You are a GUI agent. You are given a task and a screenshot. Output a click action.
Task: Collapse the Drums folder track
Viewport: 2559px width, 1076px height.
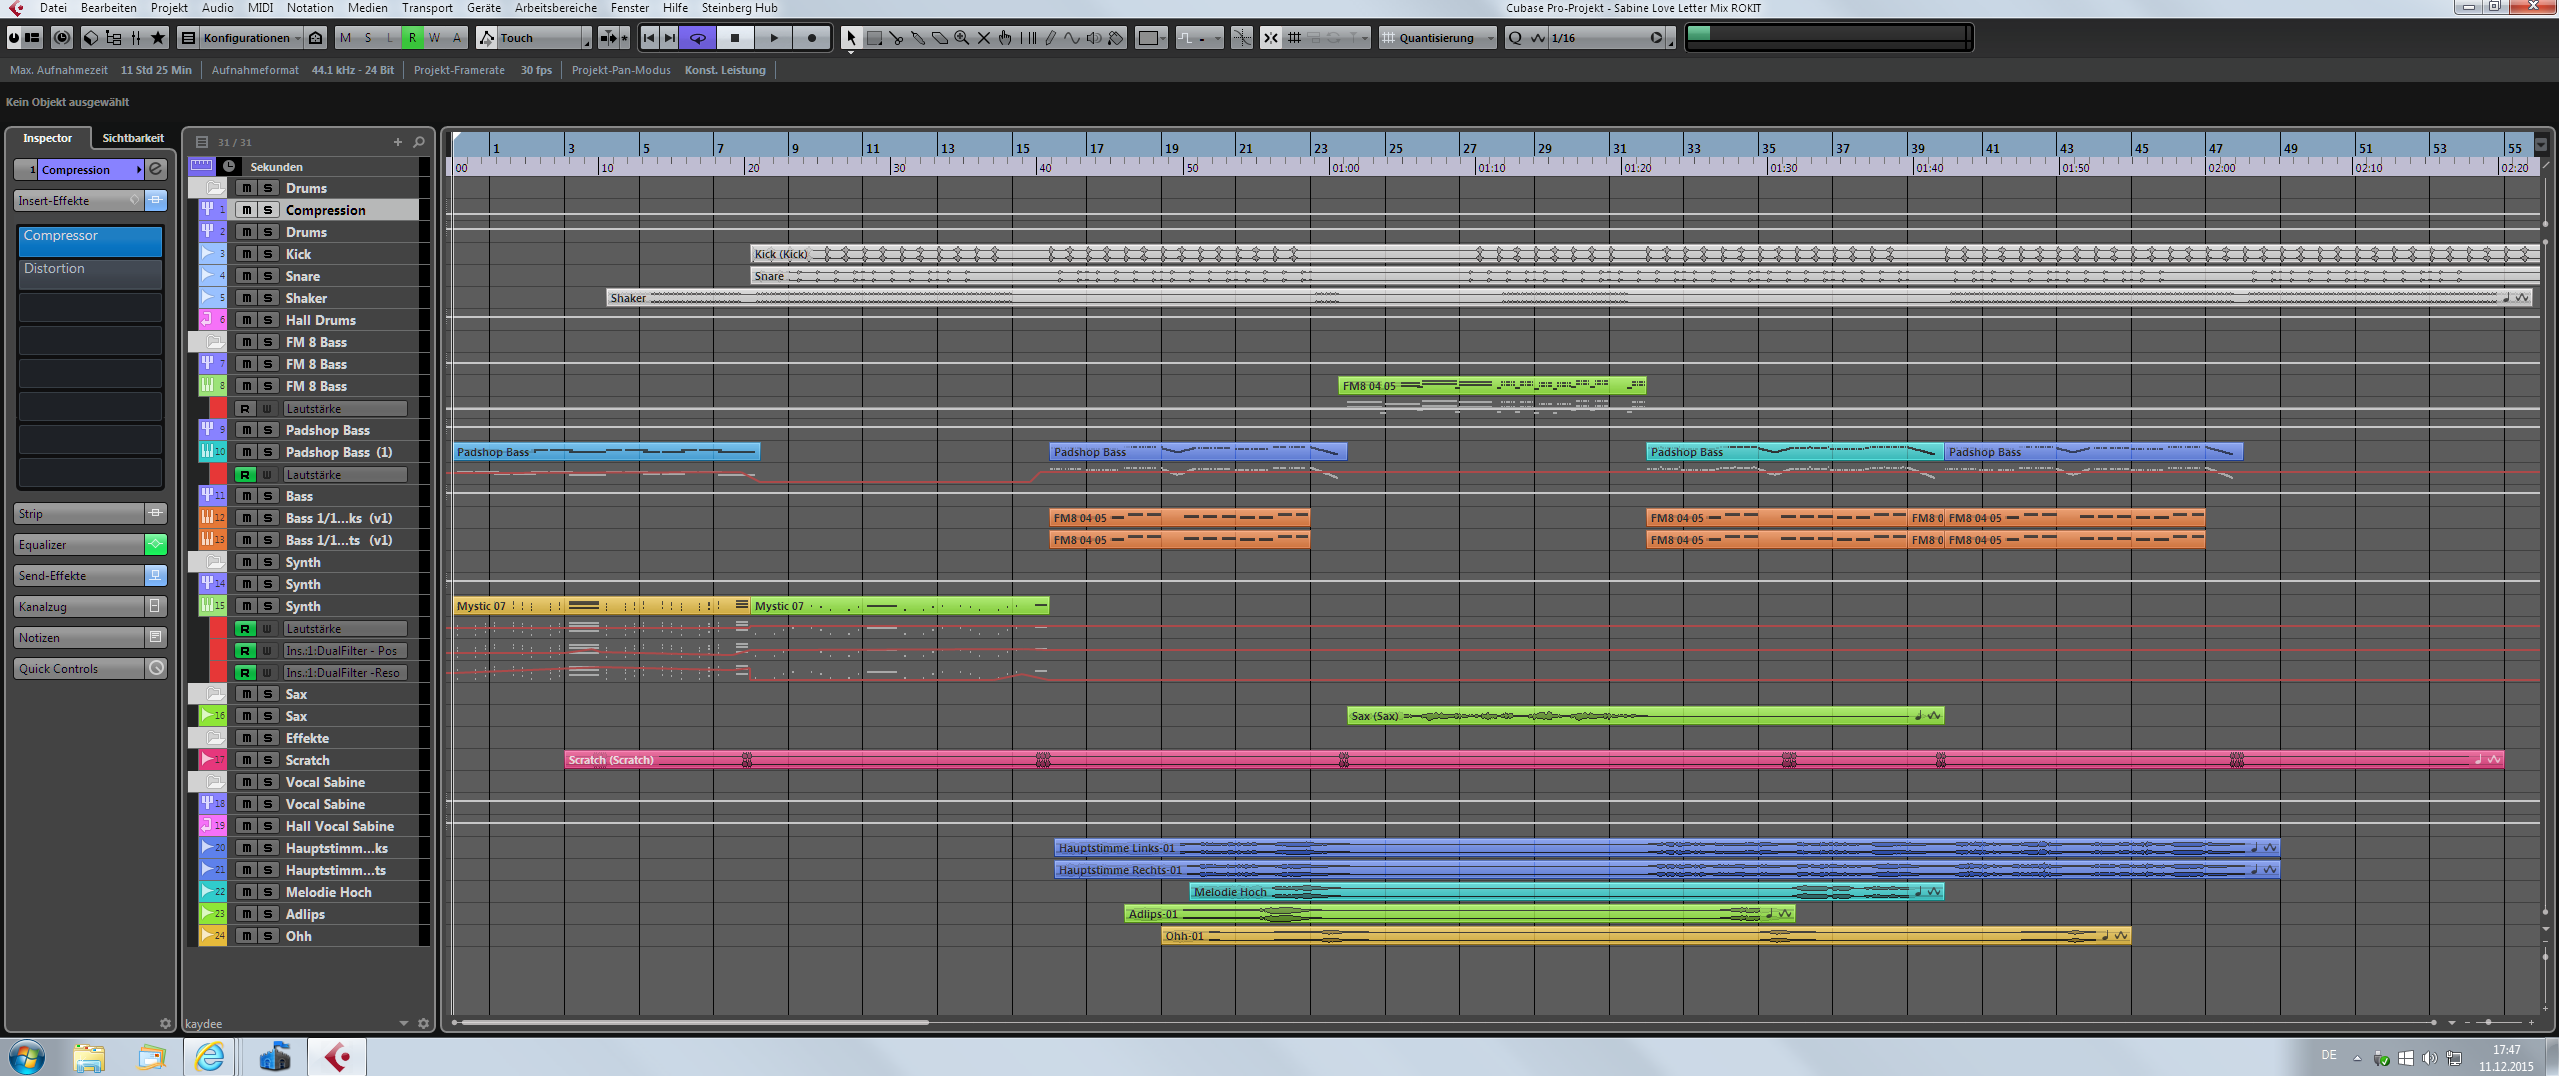click(x=214, y=188)
